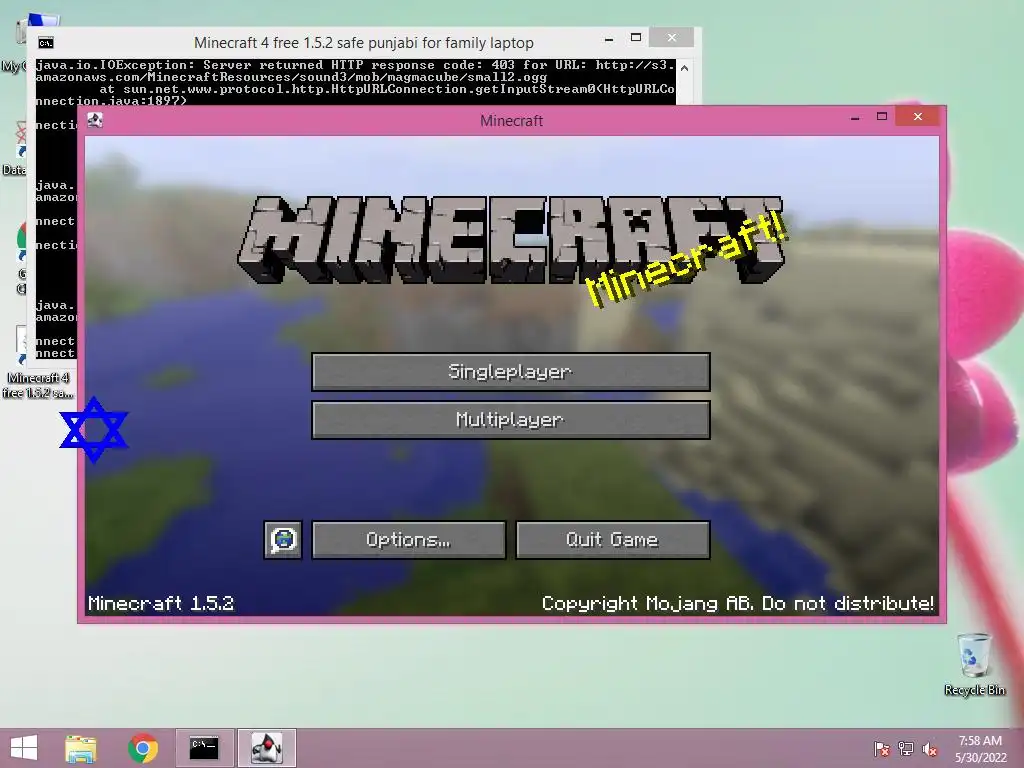The image size is (1024, 768).
Task: Click the yellow 'Minecraft!' splash text
Action: point(687,261)
